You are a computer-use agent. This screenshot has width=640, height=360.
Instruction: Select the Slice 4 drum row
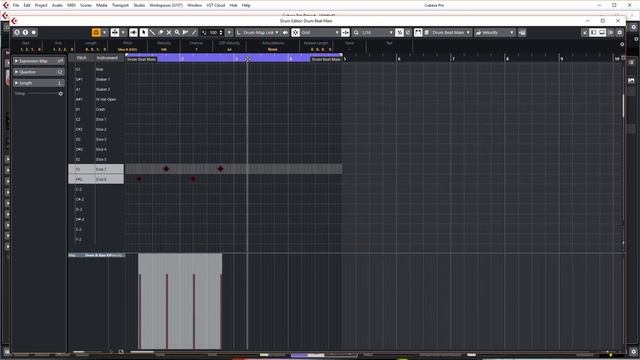point(96,149)
